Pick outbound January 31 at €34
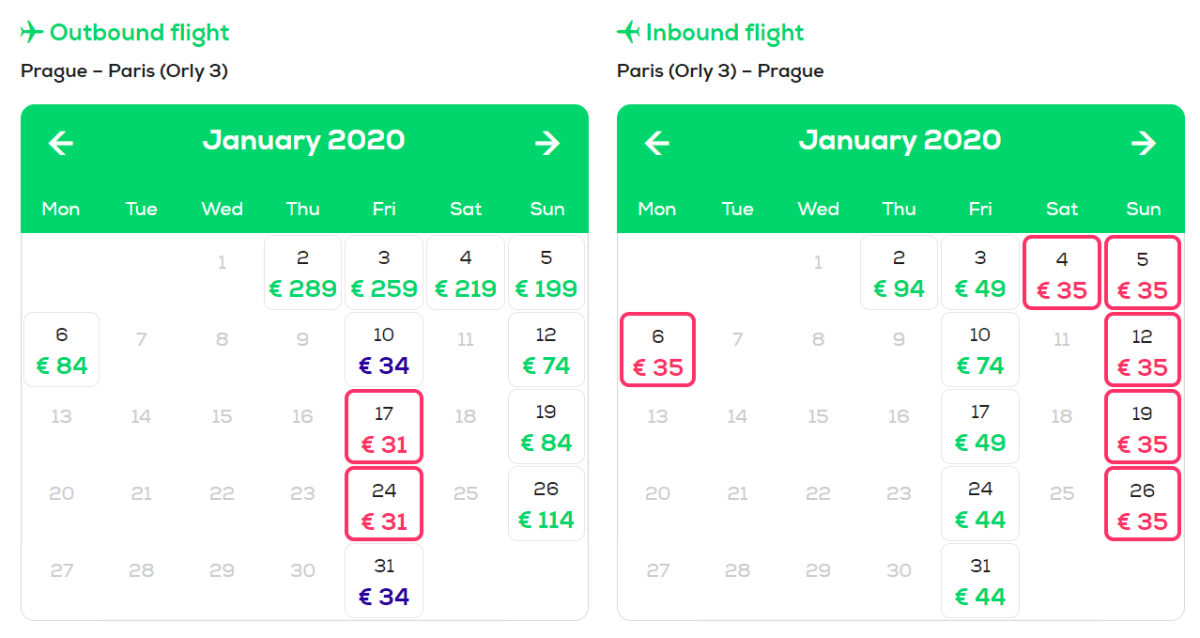Viewport: 1200px width, 638px height. coord(384,582)
